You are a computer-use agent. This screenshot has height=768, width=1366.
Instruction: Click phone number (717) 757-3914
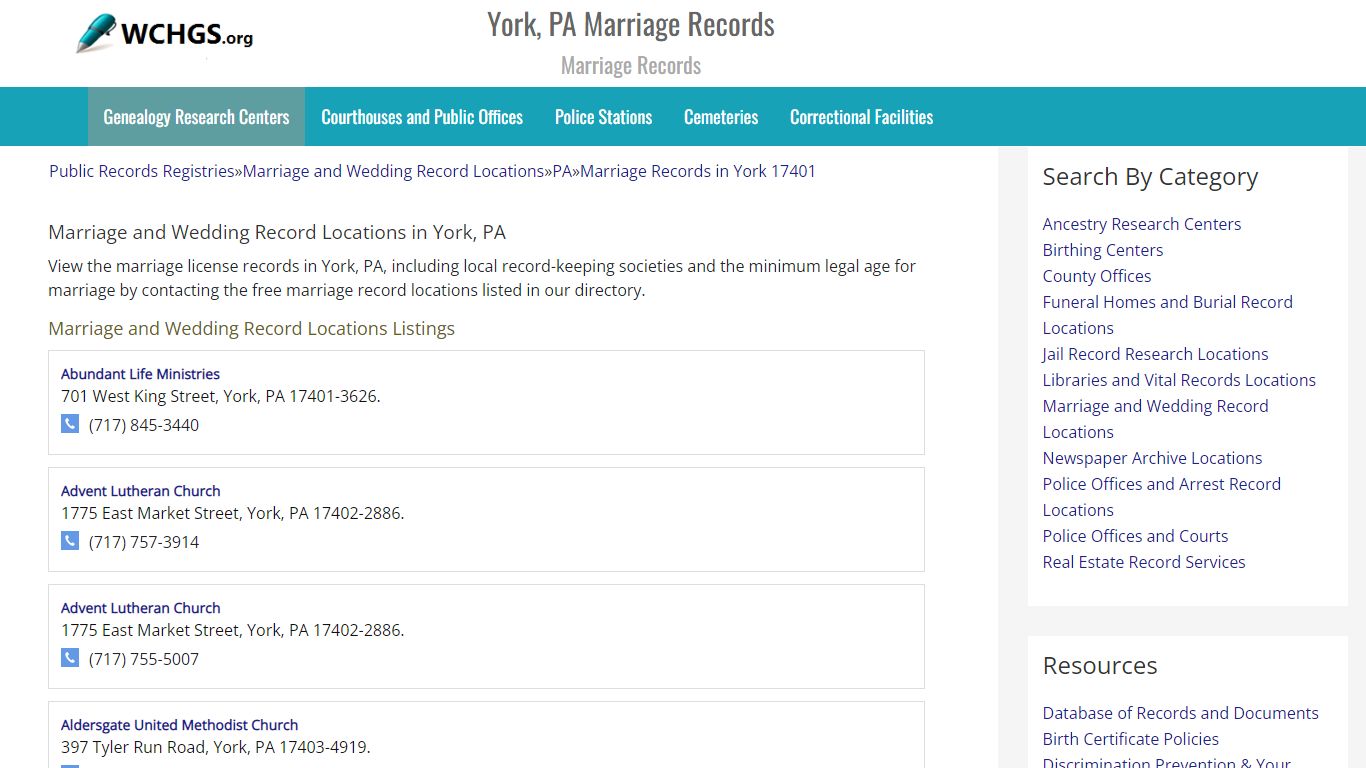pos(144,542)
